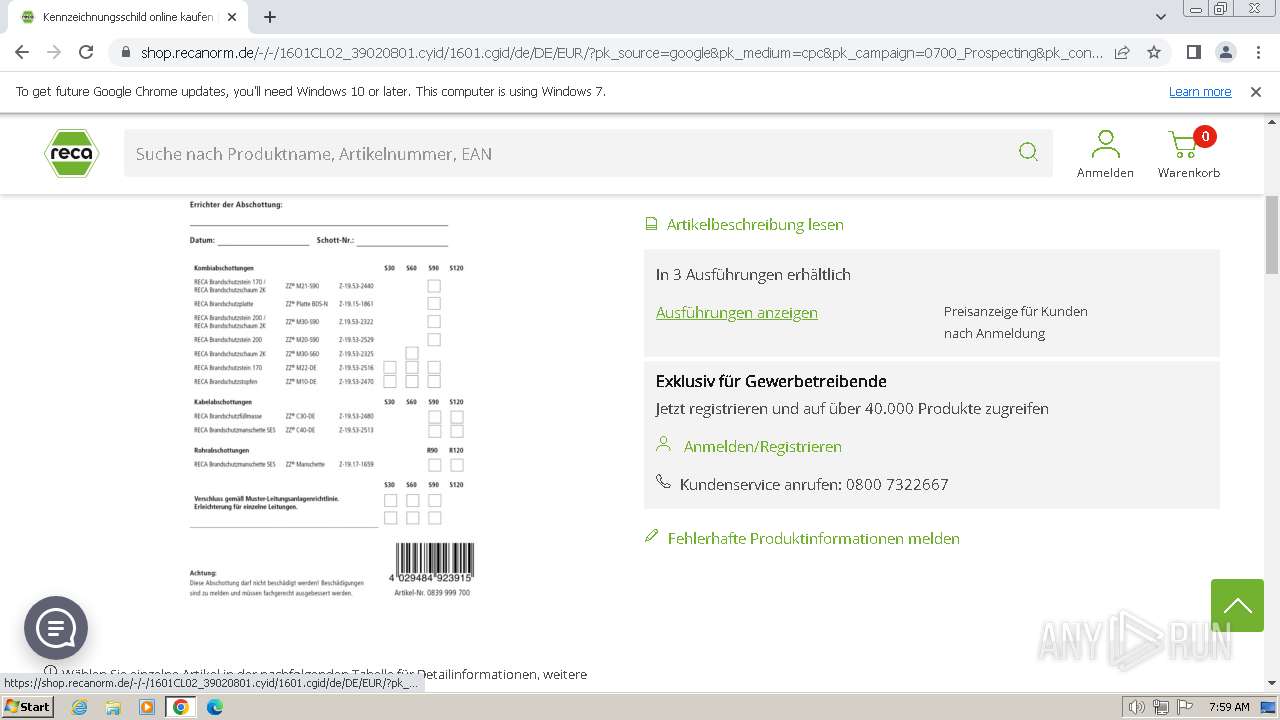Click Anmelden/Registrieren link

click(763, 446)
